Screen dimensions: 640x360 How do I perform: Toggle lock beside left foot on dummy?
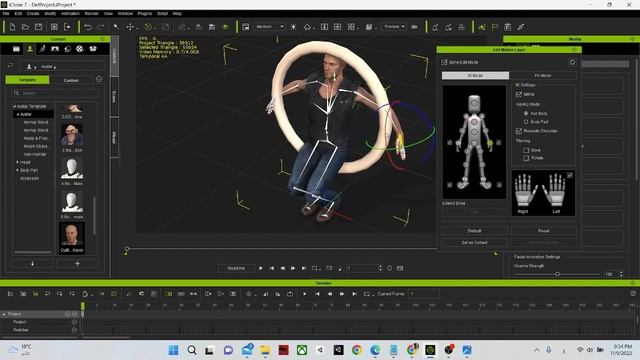click(499, 185)
